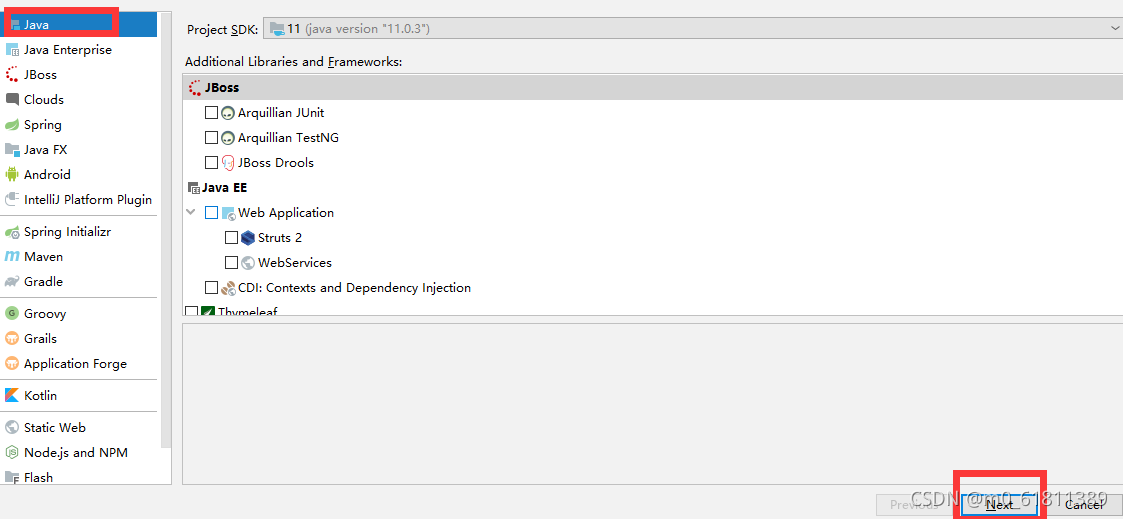Choose Maven project type label
Viewport: 1123px width, 519px height.
click(43, 256)
